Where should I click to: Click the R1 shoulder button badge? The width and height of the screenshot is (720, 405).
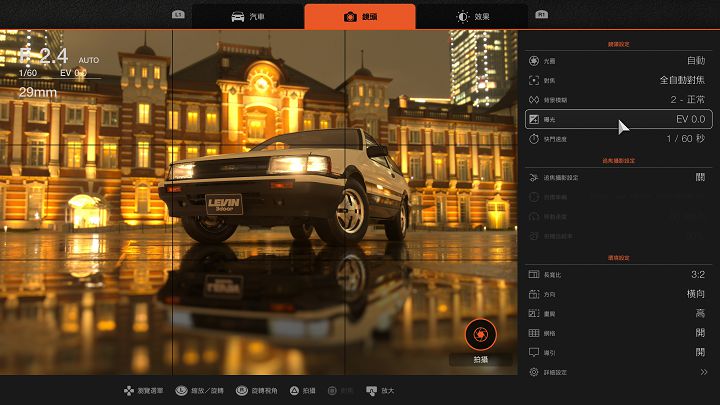[x=542, y=15]
